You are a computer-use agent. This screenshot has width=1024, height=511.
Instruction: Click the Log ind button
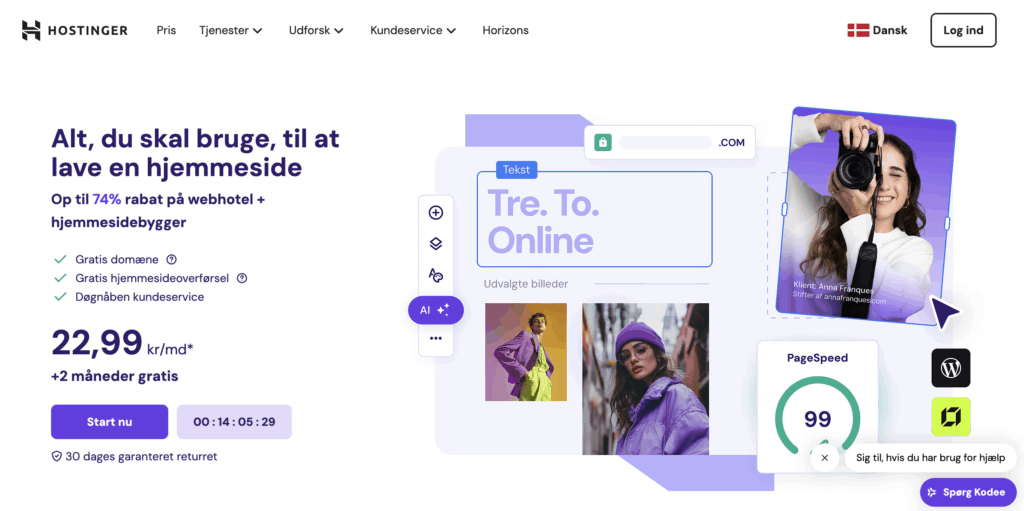[x=963, y=30]
